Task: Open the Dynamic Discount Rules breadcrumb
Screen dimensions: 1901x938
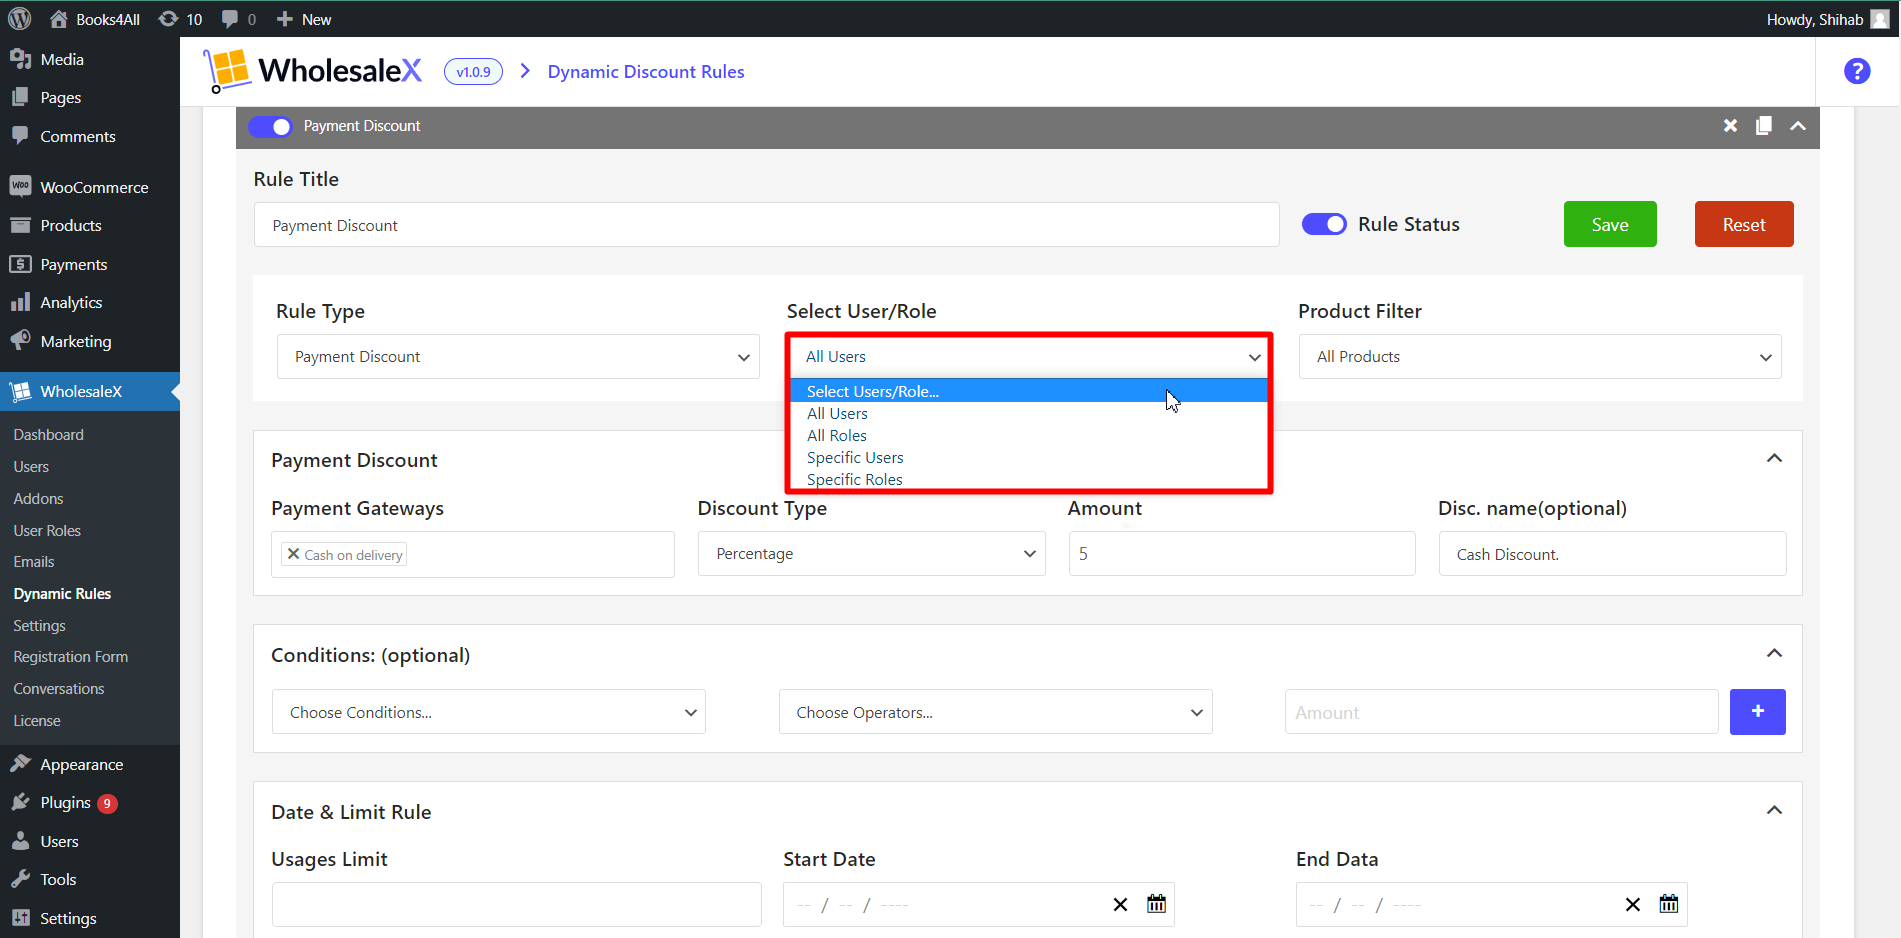Action: pos(646,72)
